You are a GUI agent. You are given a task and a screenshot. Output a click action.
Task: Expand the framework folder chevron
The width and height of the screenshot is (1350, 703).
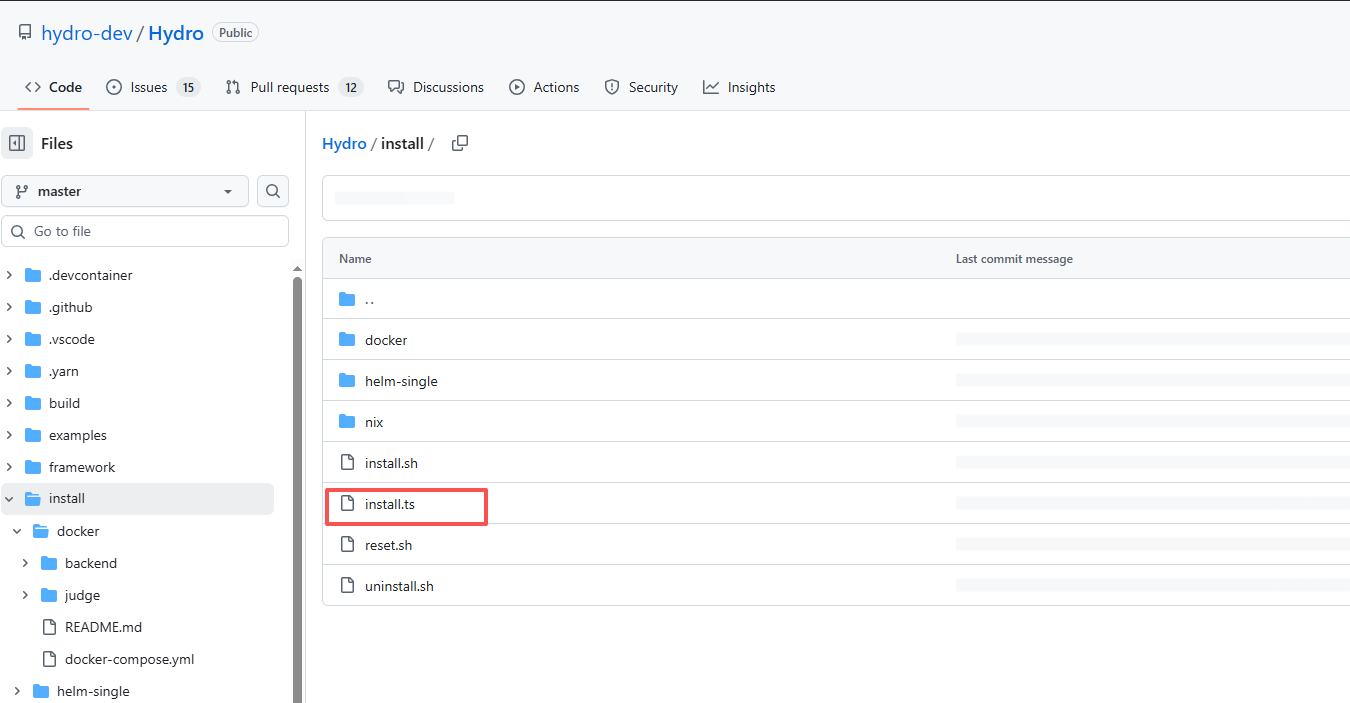(x=10, y=467)
